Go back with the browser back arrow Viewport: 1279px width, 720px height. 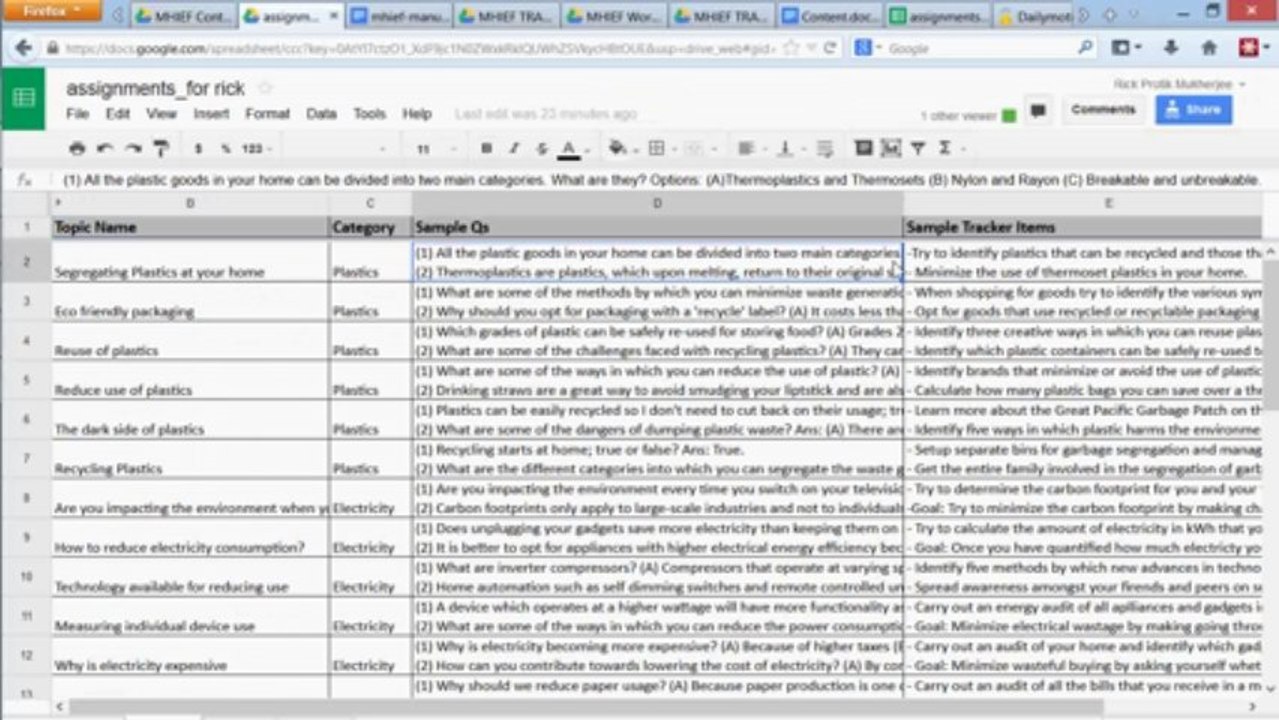tap(23, 47)
